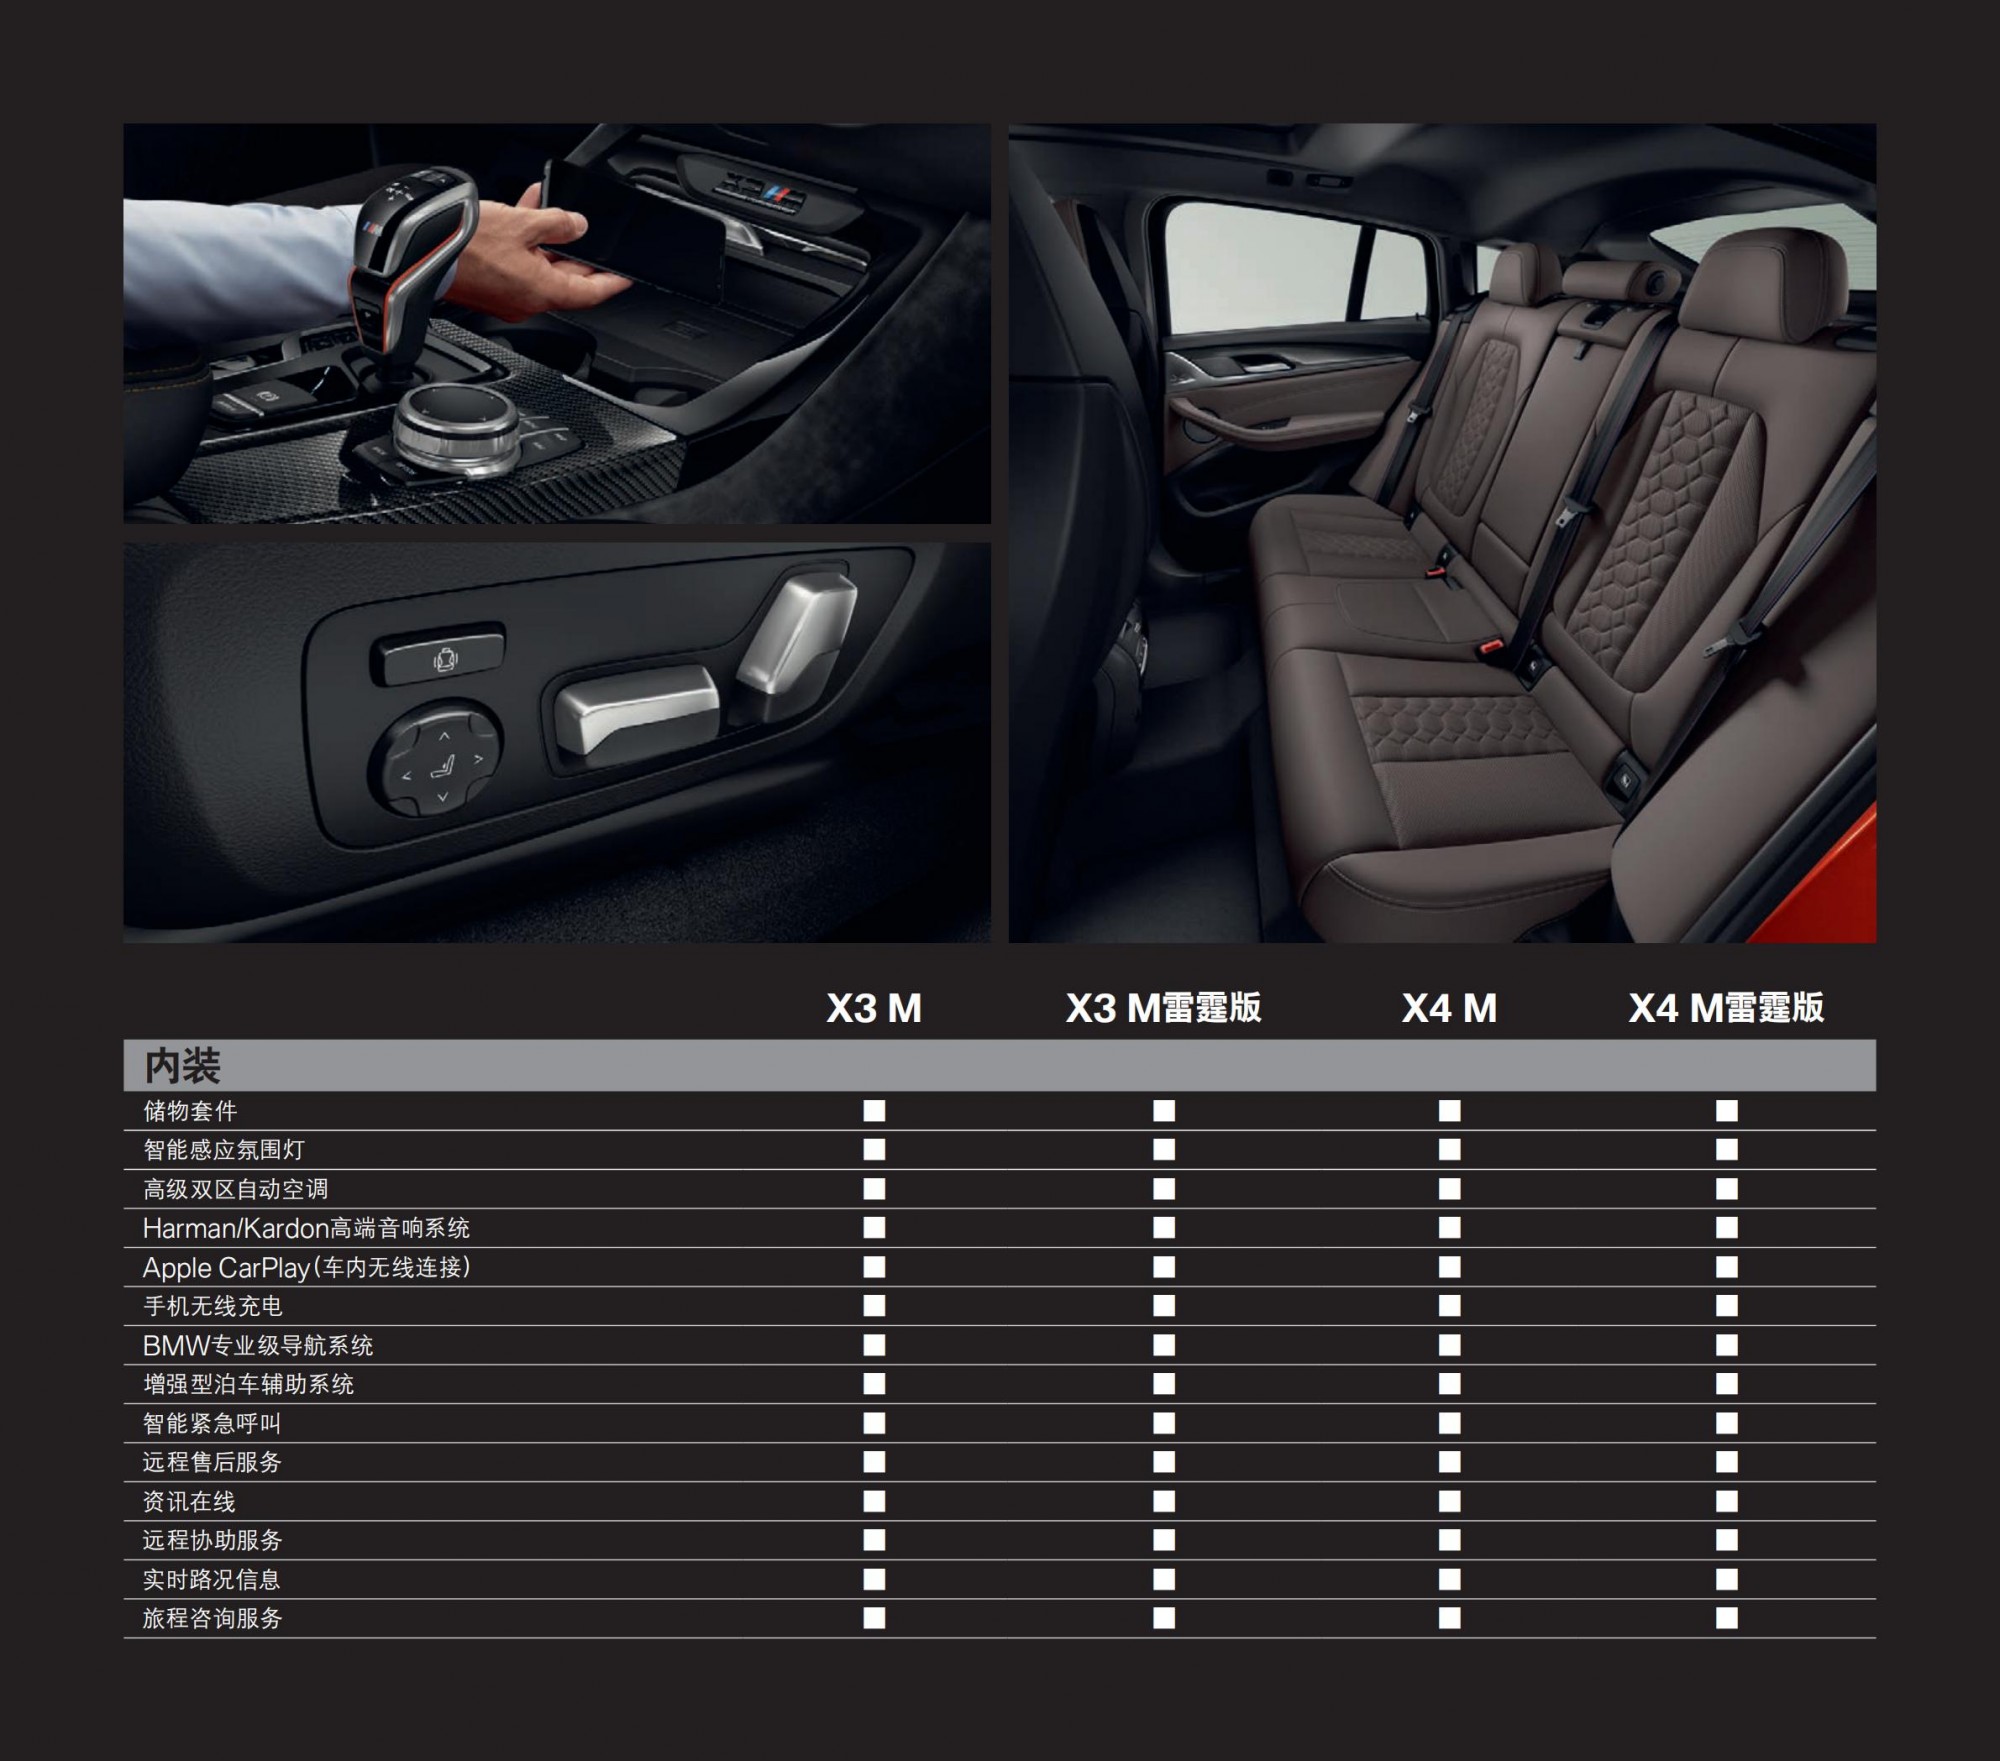Check Harman/Kardon box under X3 M雷霆版
Image resolution: width=2000 pixels, height=1761 pixels.
1163,1228
